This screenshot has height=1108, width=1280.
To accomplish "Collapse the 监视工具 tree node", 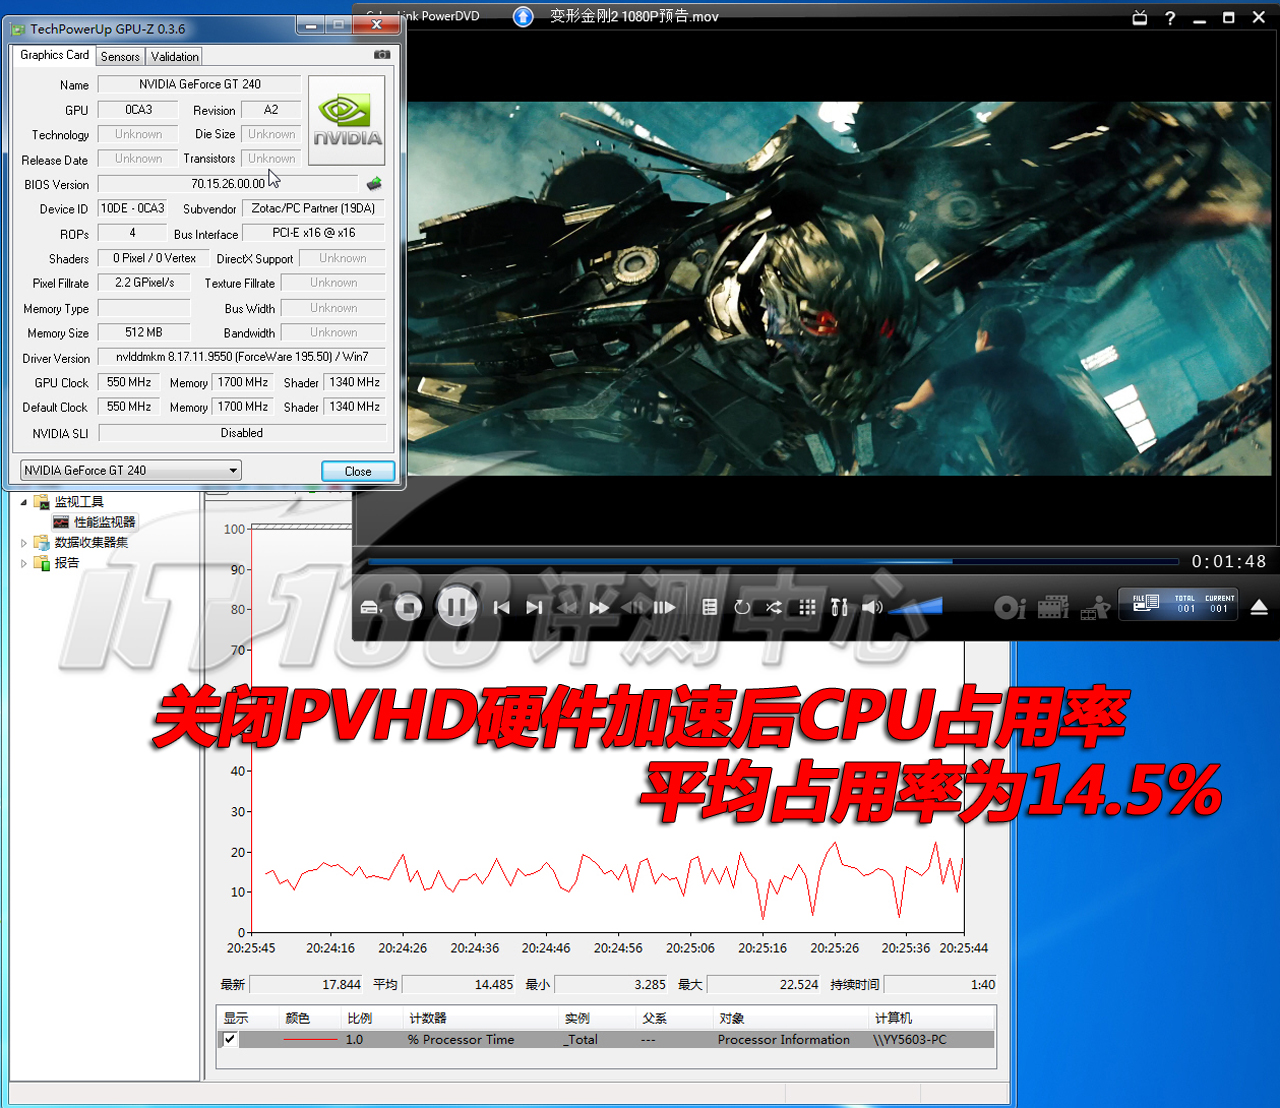I will 24,502.
